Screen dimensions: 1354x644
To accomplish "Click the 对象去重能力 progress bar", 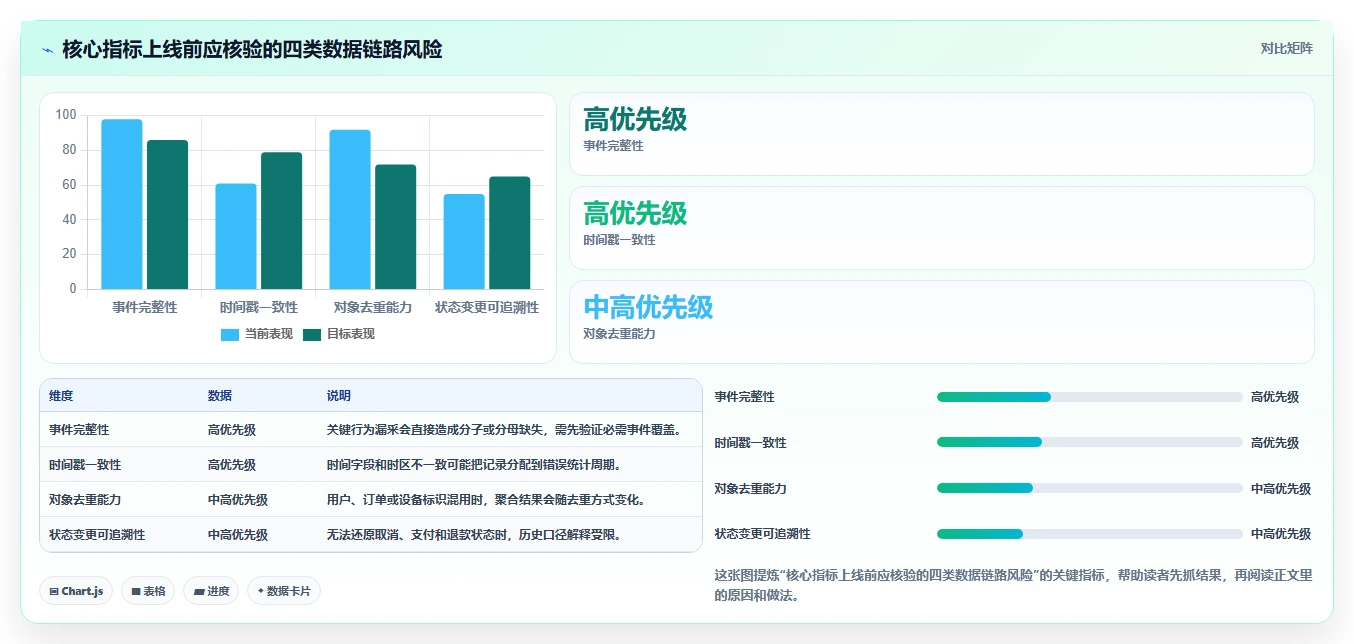I will coord(1089,488).
